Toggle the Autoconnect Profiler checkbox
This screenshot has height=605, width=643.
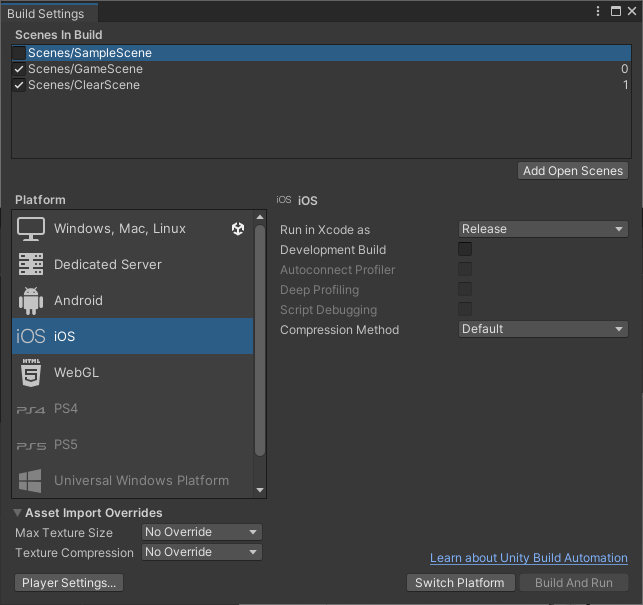click(465, 269)
